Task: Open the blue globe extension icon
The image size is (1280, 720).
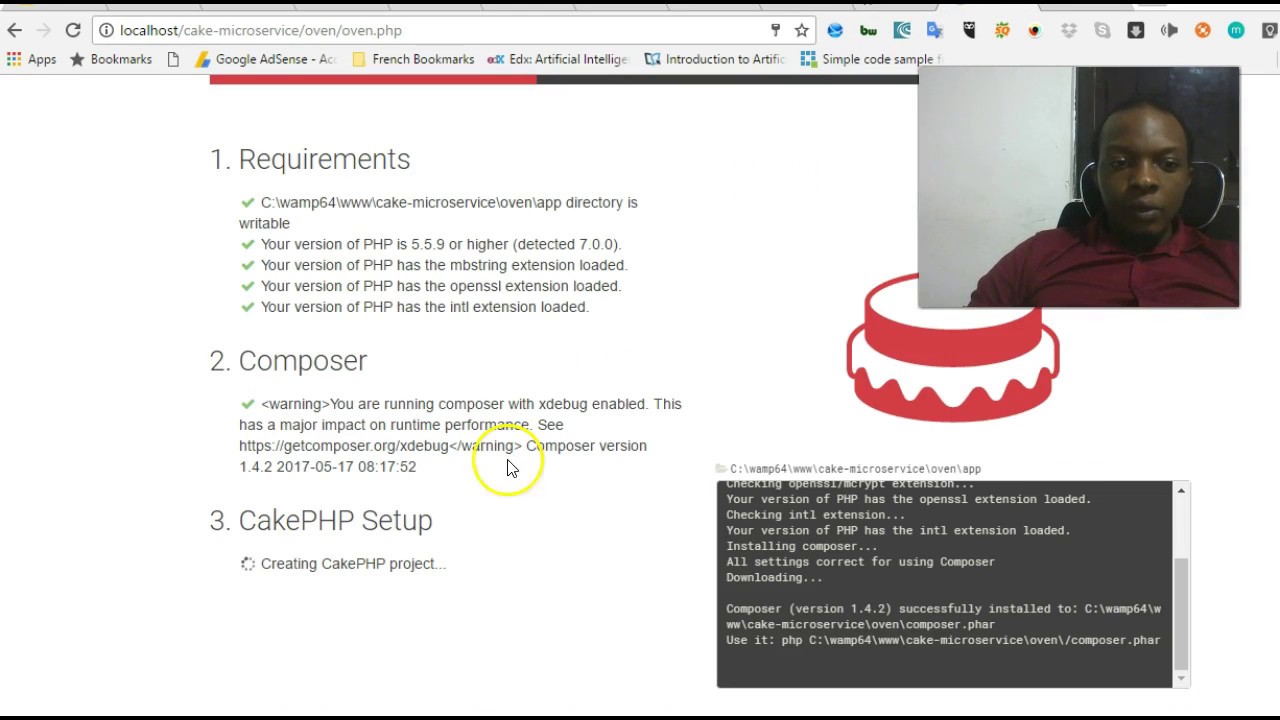Action: 835,31
